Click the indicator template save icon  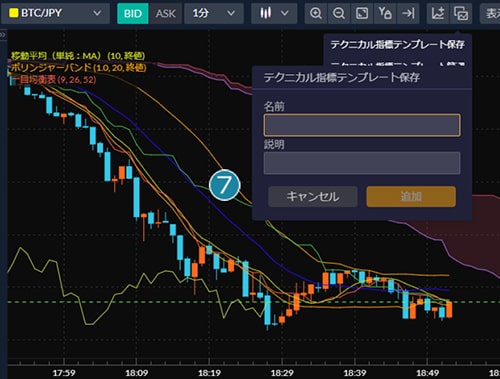point(461,13)
